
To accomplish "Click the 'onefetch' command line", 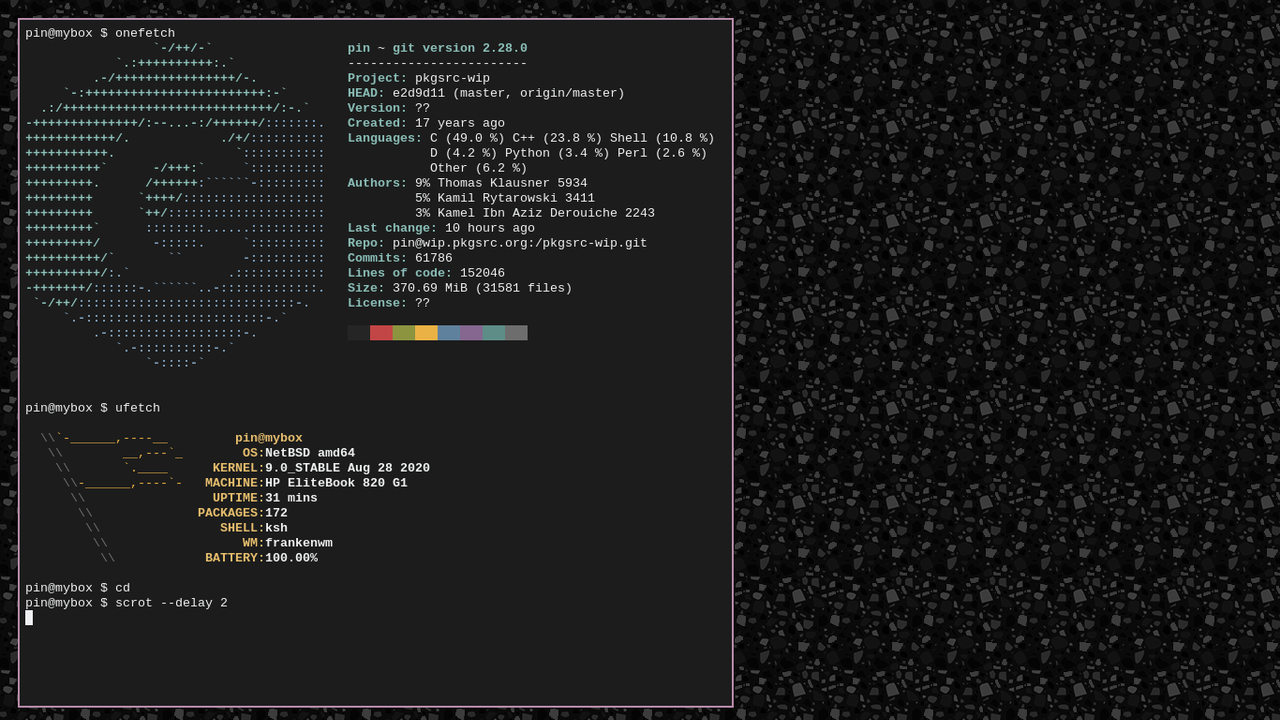I will (x=100, y=33).
